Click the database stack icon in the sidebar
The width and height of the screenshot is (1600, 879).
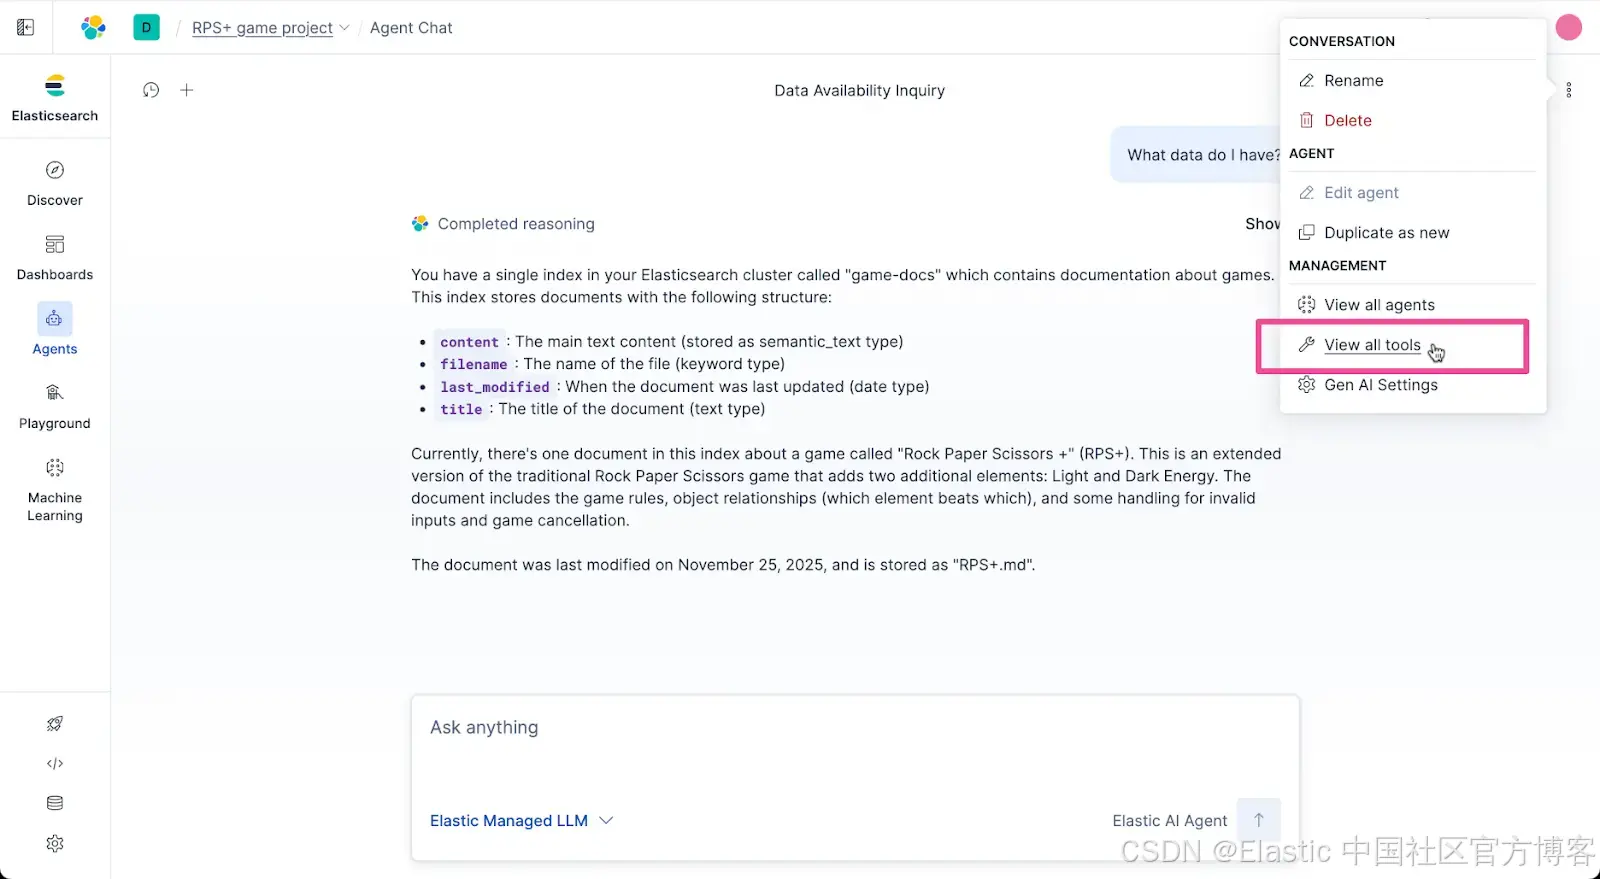tap(55, 803)
